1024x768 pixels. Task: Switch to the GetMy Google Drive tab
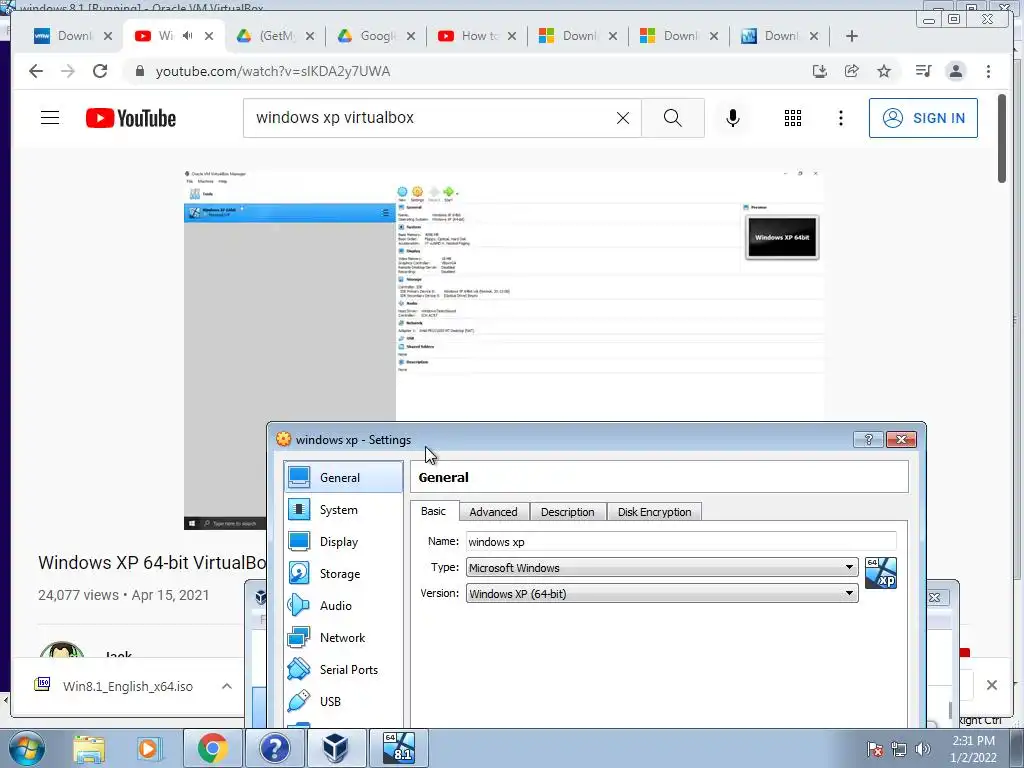click(274, 36)
